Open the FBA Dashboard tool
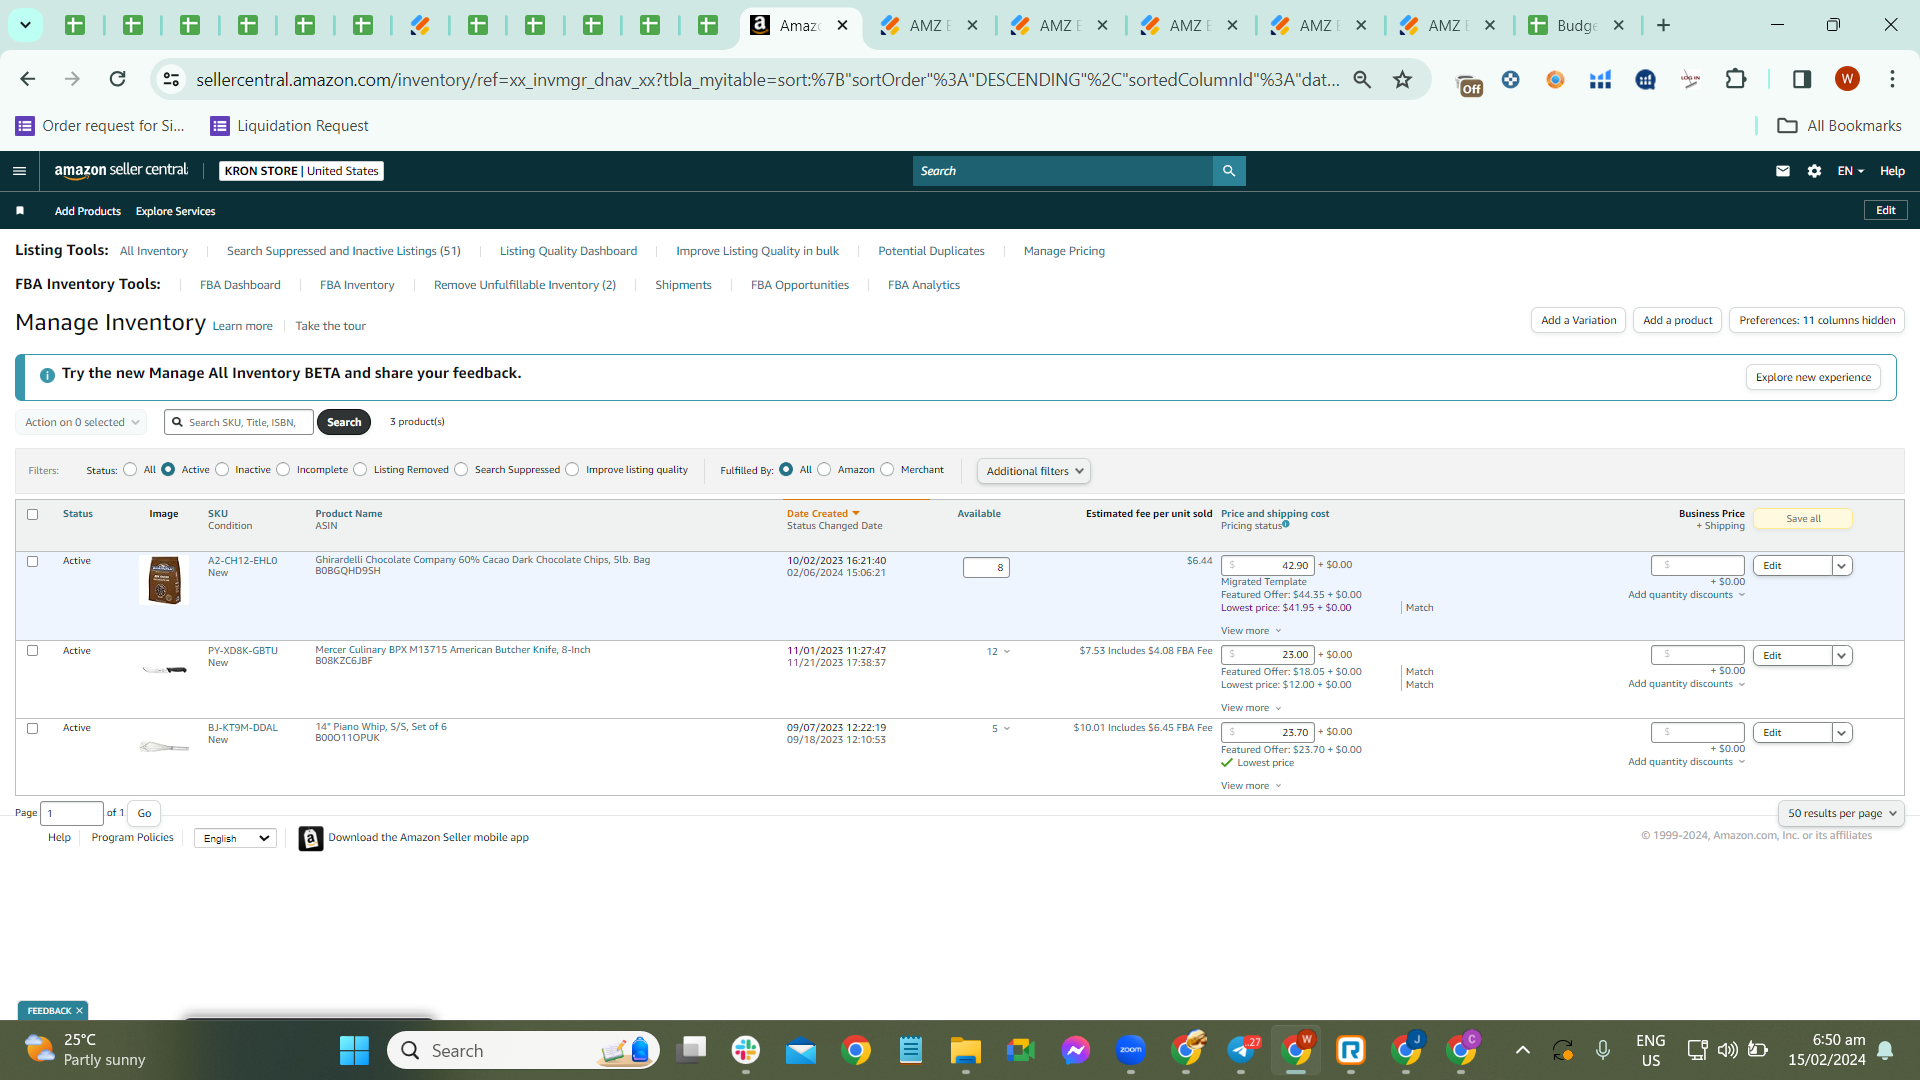Viewport: 1920px width, 1080px height. point(240,285)
